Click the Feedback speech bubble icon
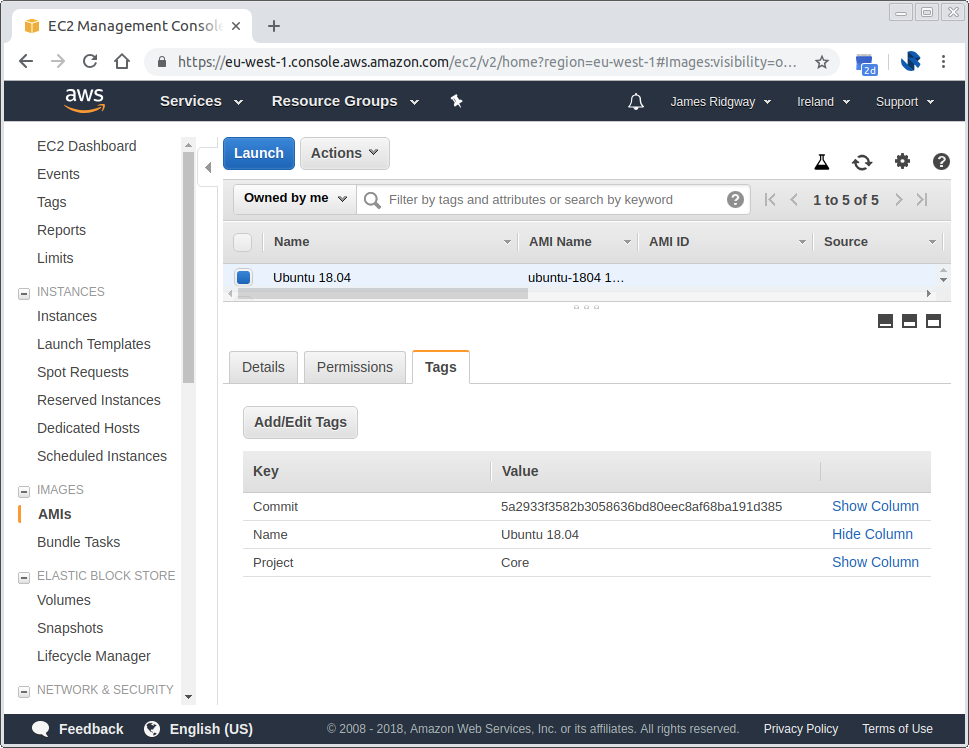This screenshot has height=748, width=969. tap(41, 729)
